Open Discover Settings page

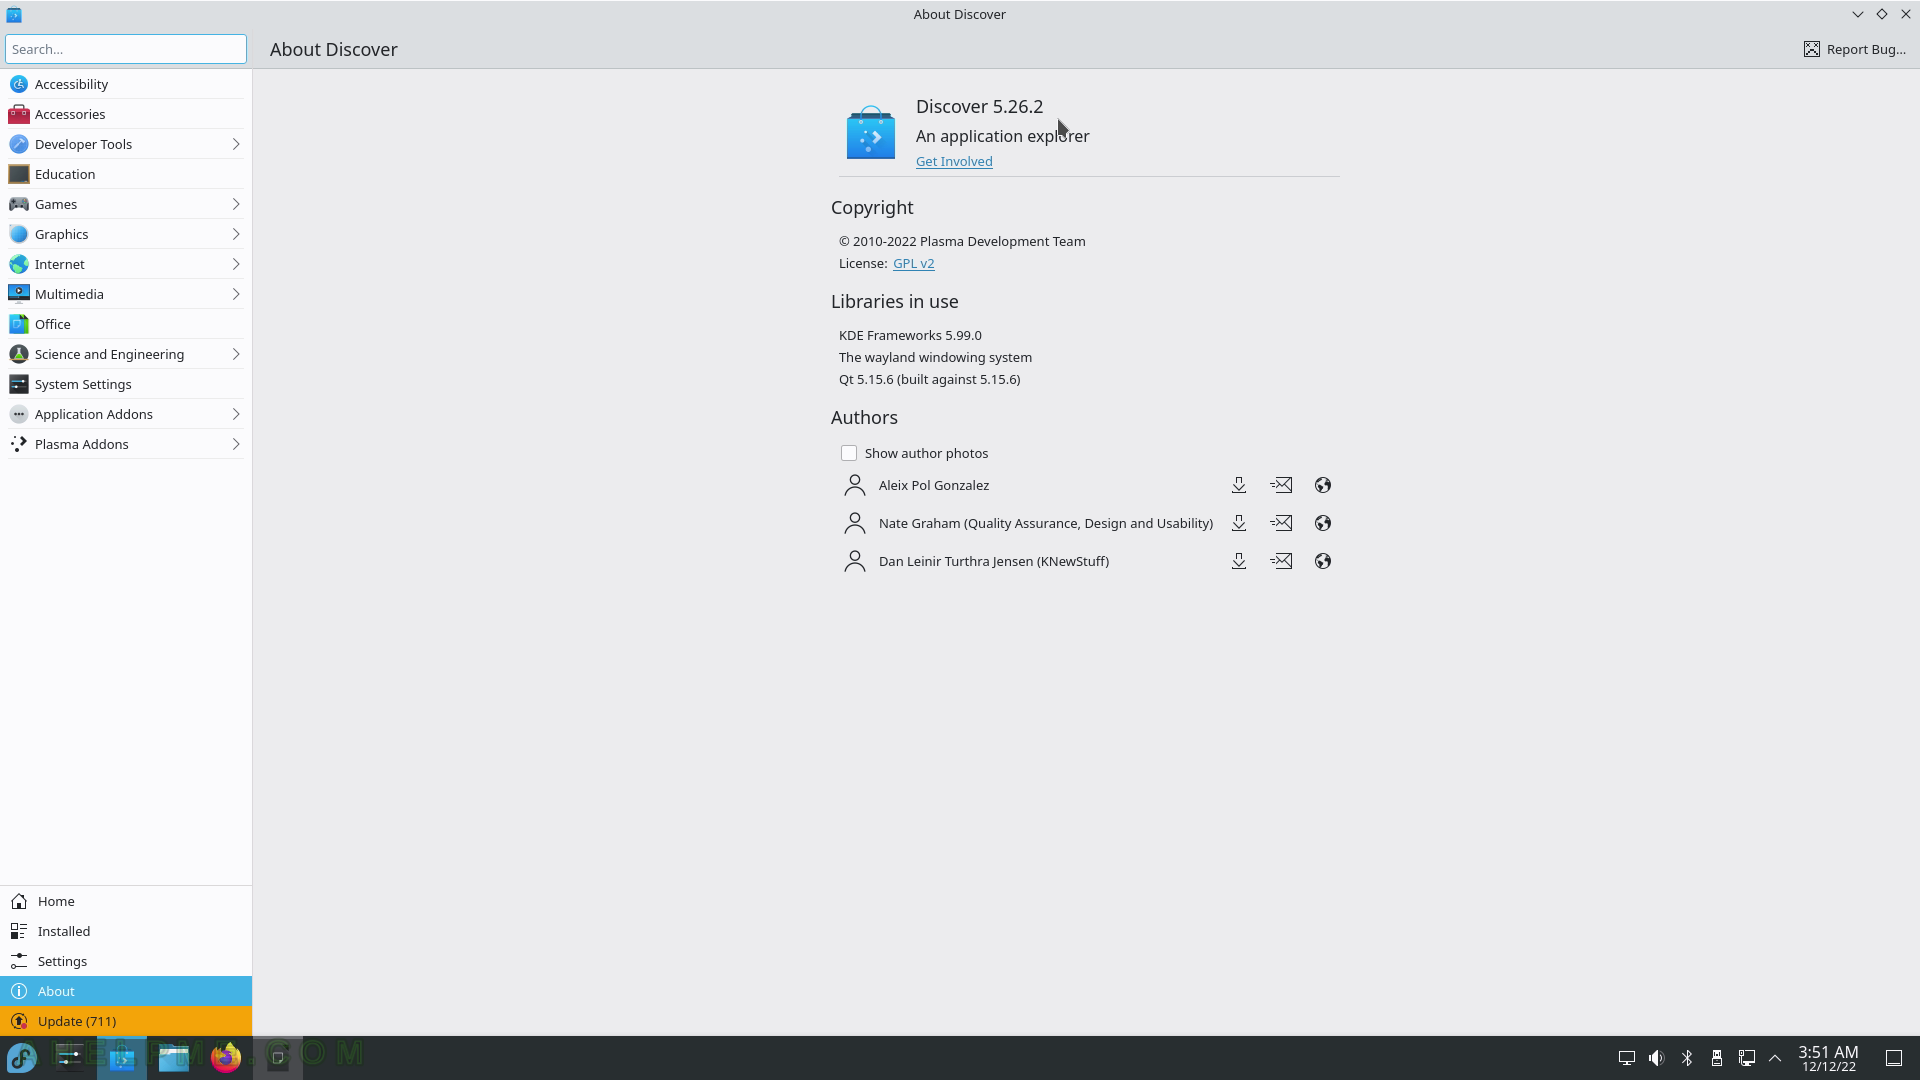pos(126,961)
